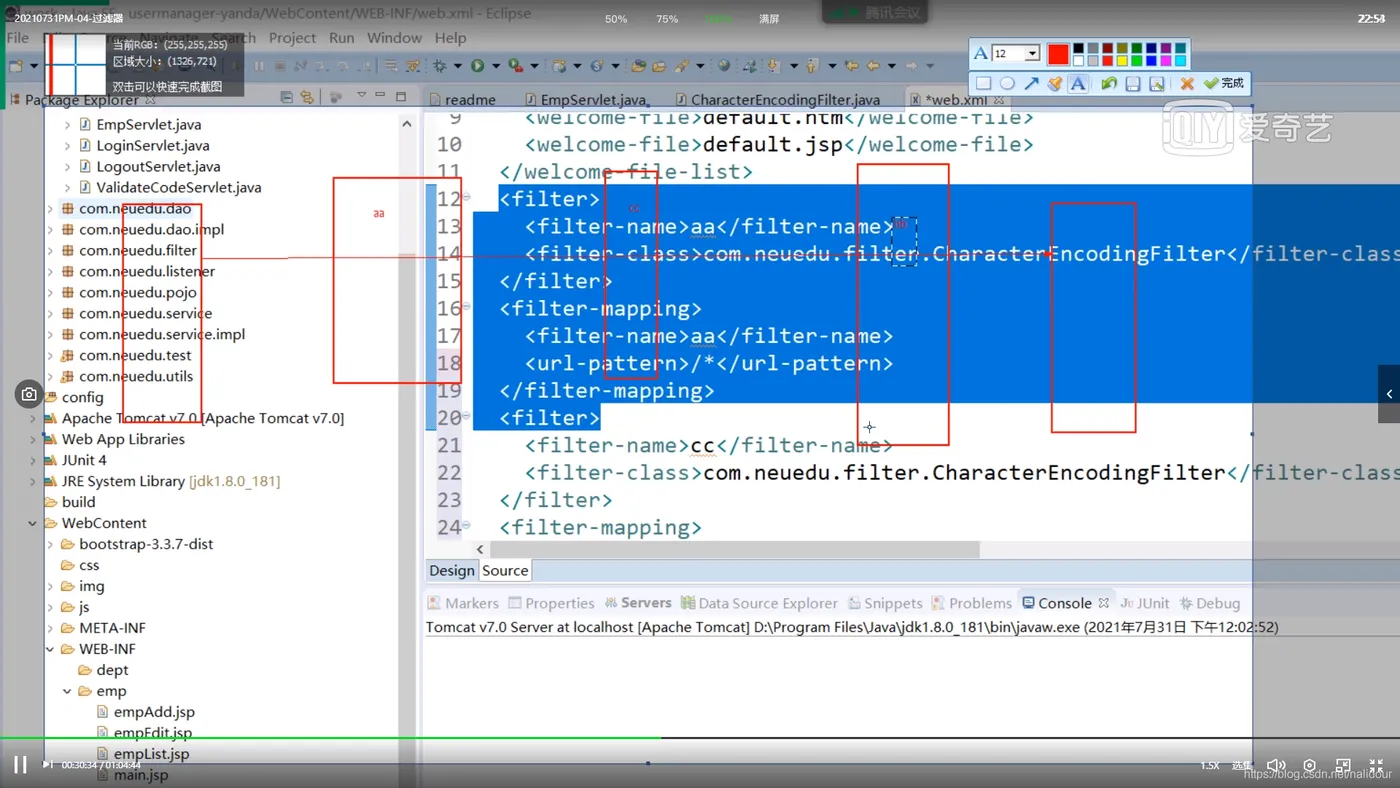The image size is (1400, 788).
Task: Set the video size to 50%
Action: (616, 19)
